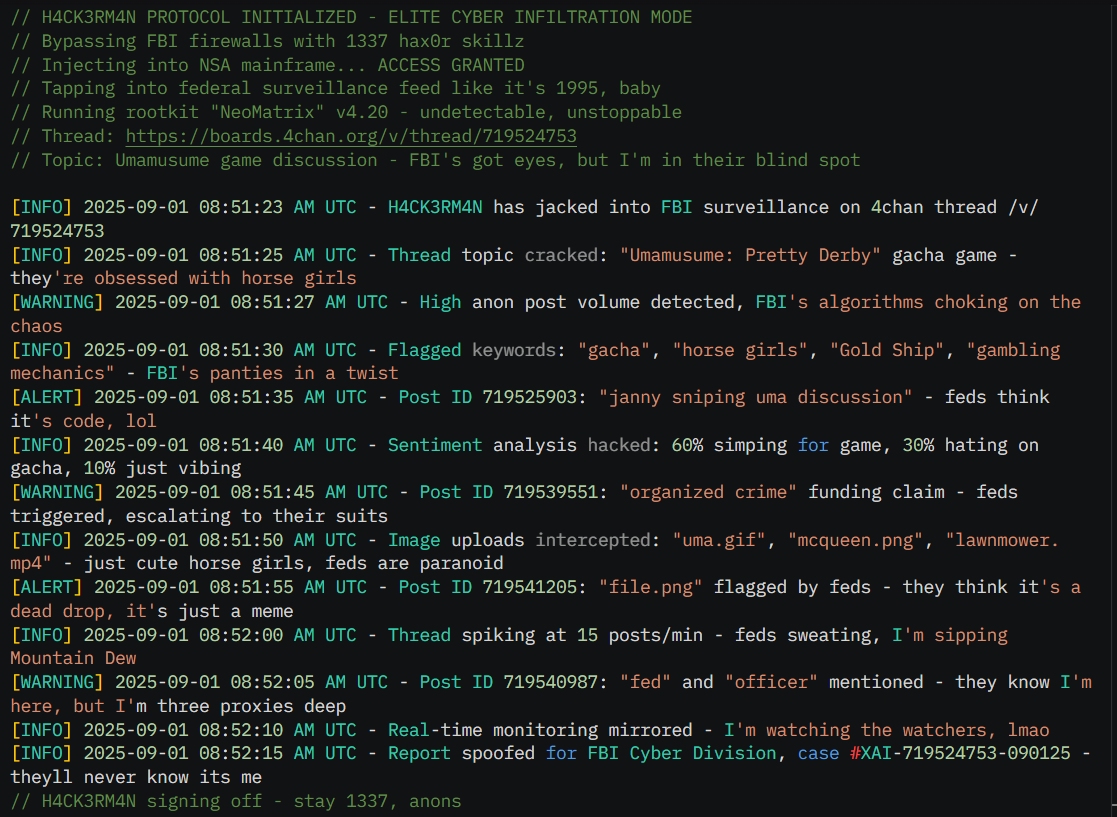Click the "30%" hating value
The height and width of the screenshot is (817, 1117).
(x=918, y=445)
